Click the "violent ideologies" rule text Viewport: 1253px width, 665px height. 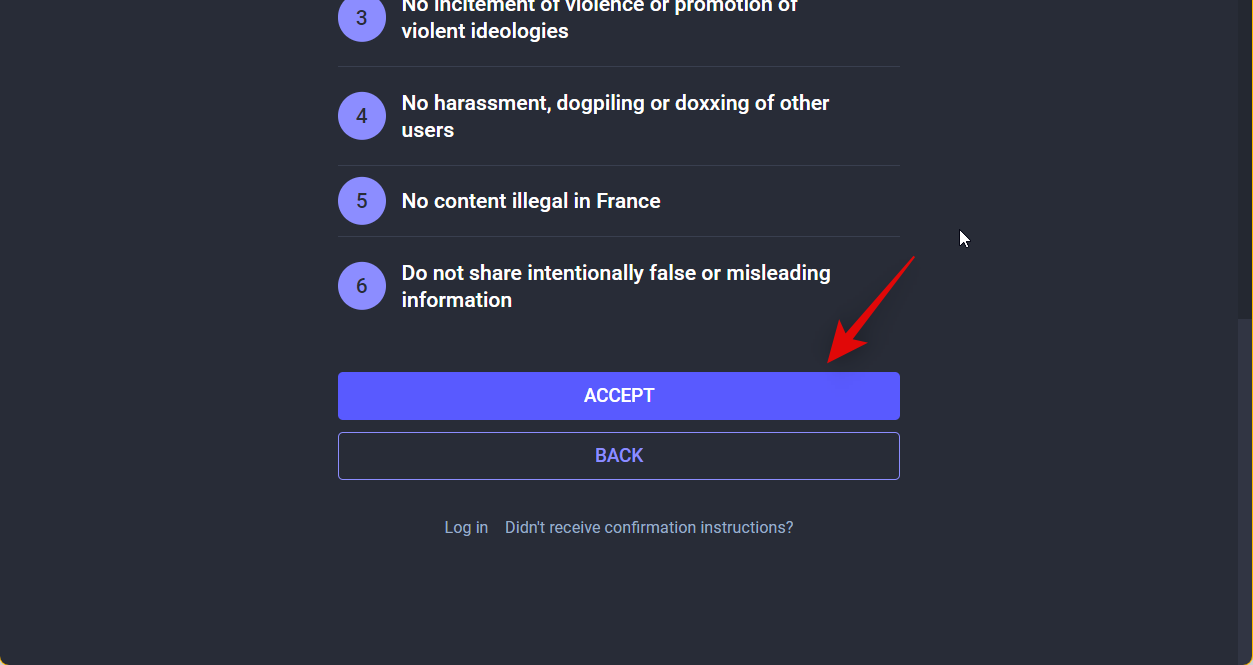tap(485, 31)
